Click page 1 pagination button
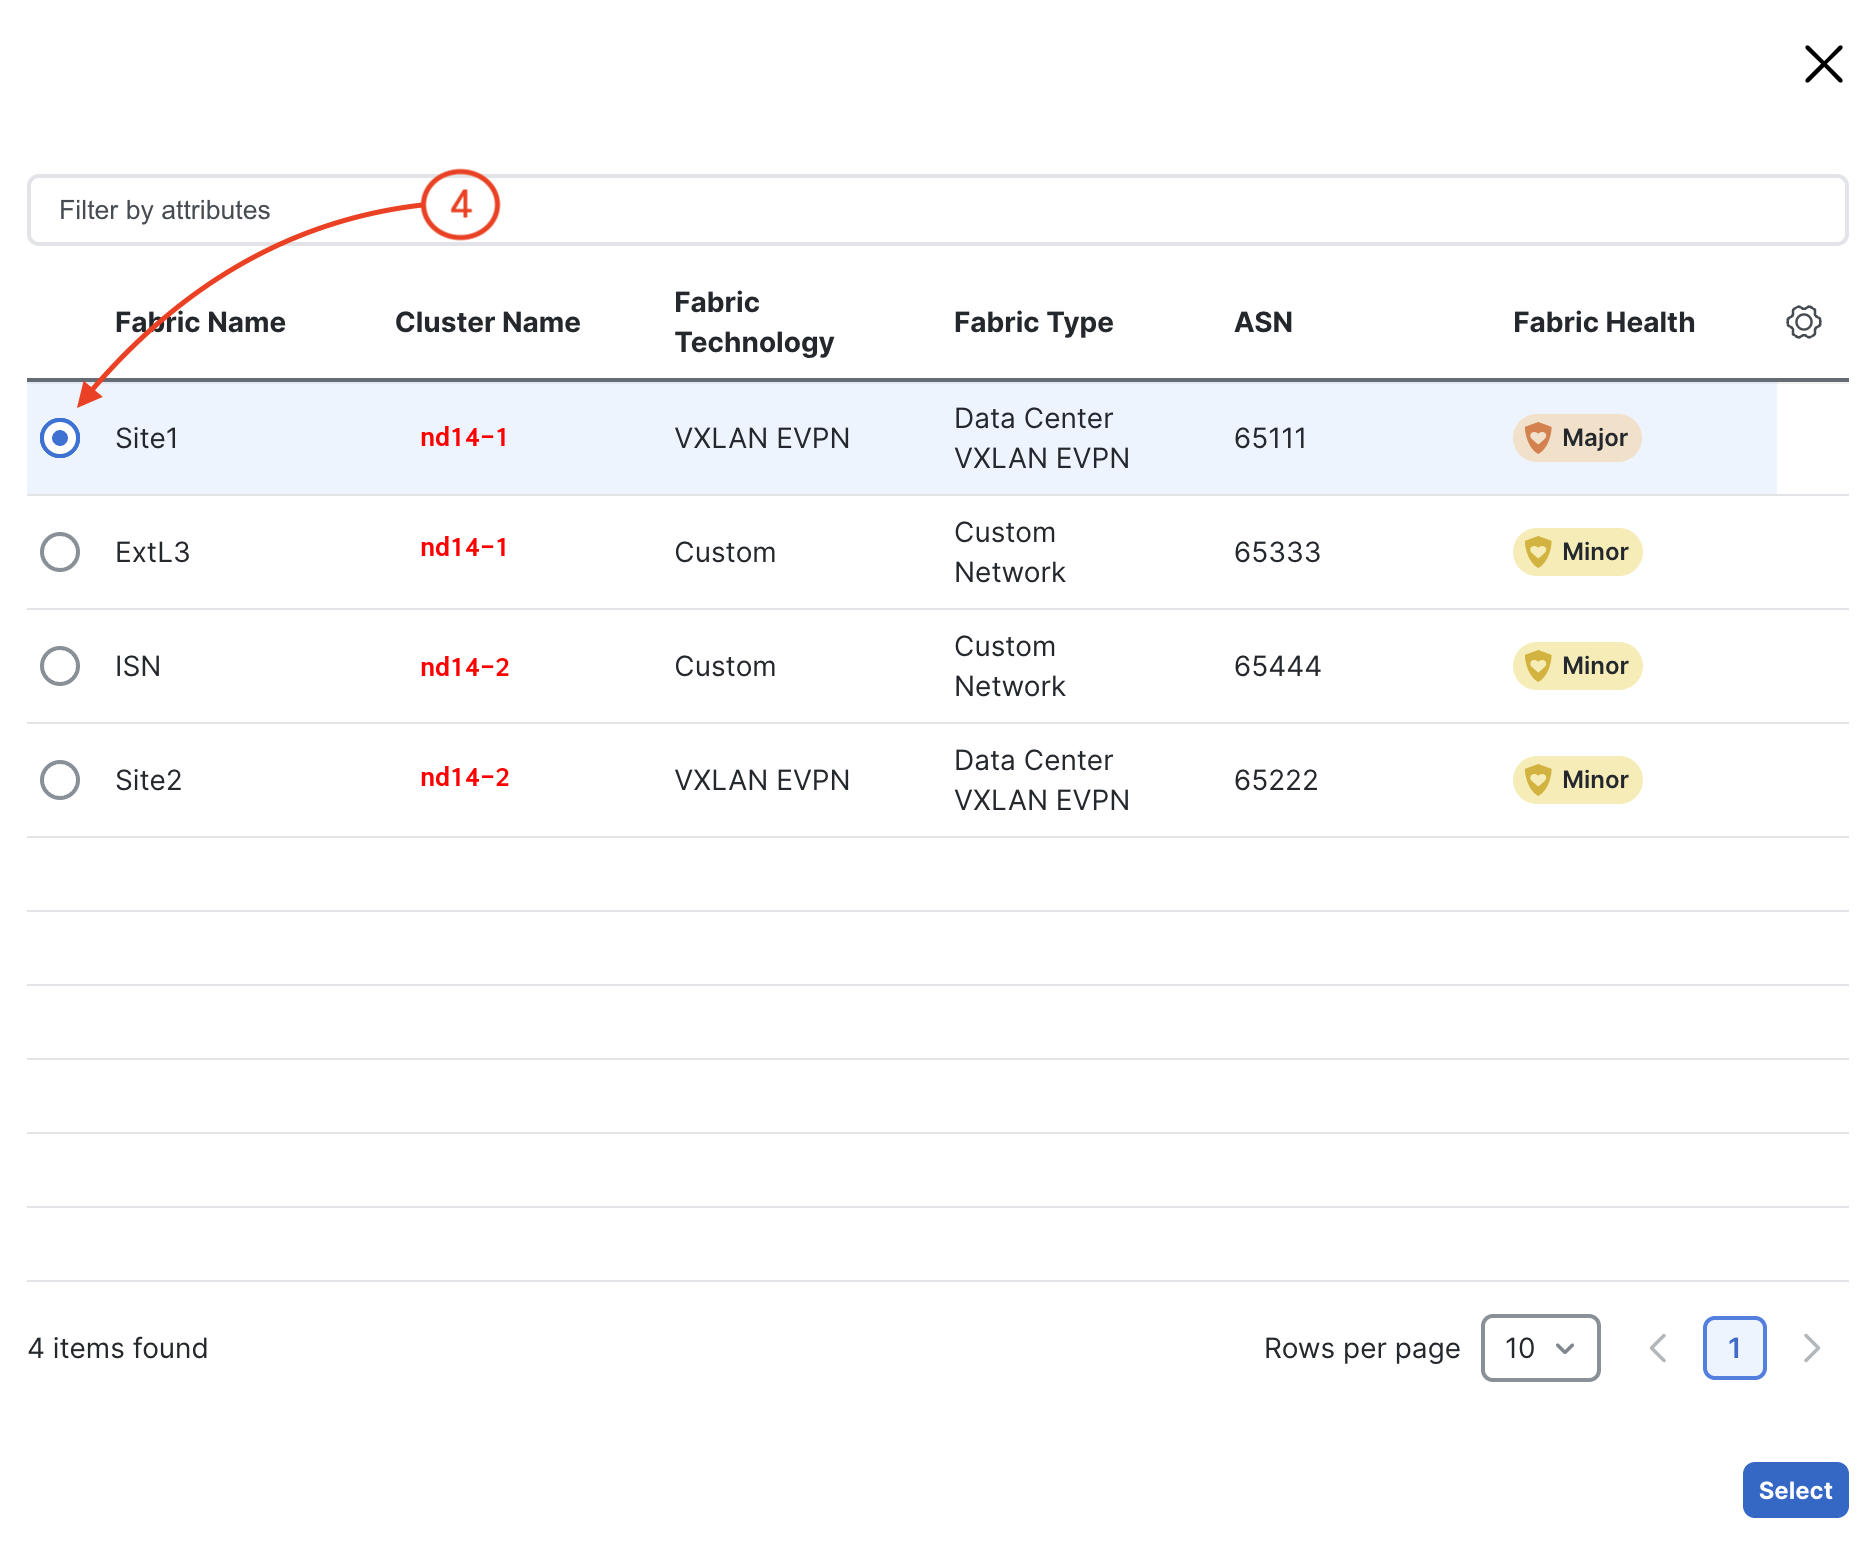This screenshot has width=1876, height=1546. click(1734, 1348)
